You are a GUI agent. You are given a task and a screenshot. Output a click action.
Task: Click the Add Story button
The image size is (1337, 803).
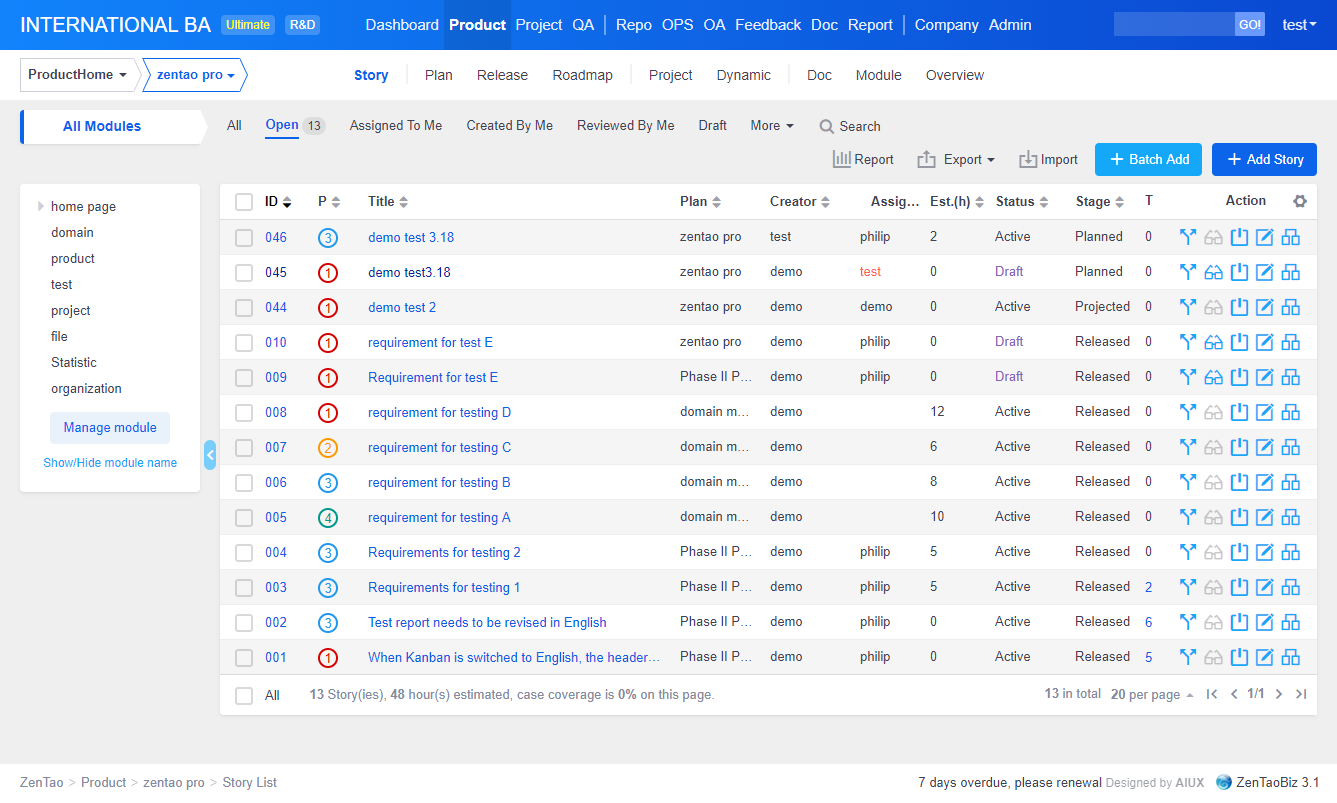pyautogui.click(x=1264, y=159)
